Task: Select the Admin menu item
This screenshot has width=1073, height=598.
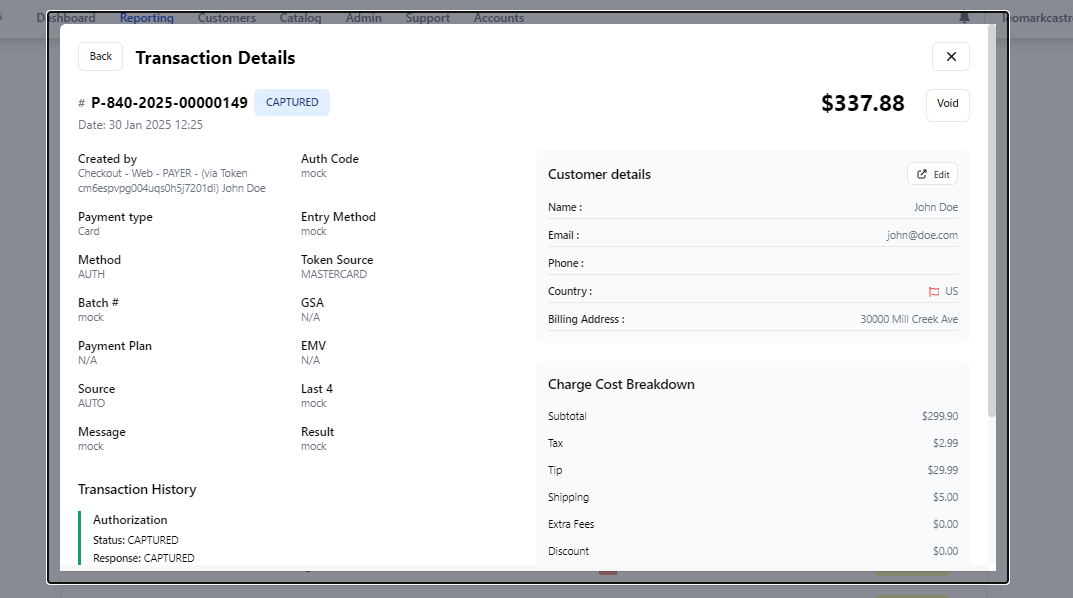Action: click(x=363, y=18)
